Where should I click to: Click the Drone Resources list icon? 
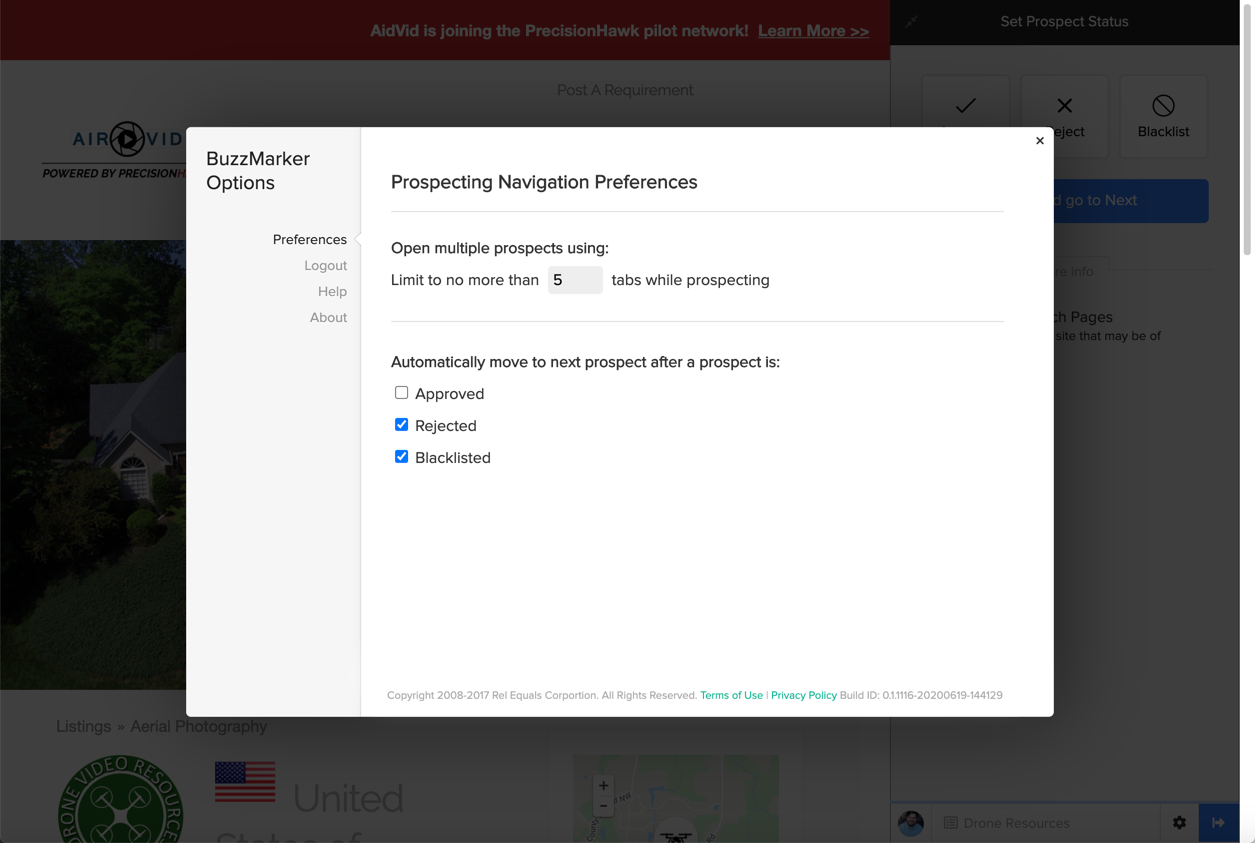tap(951, 823)
